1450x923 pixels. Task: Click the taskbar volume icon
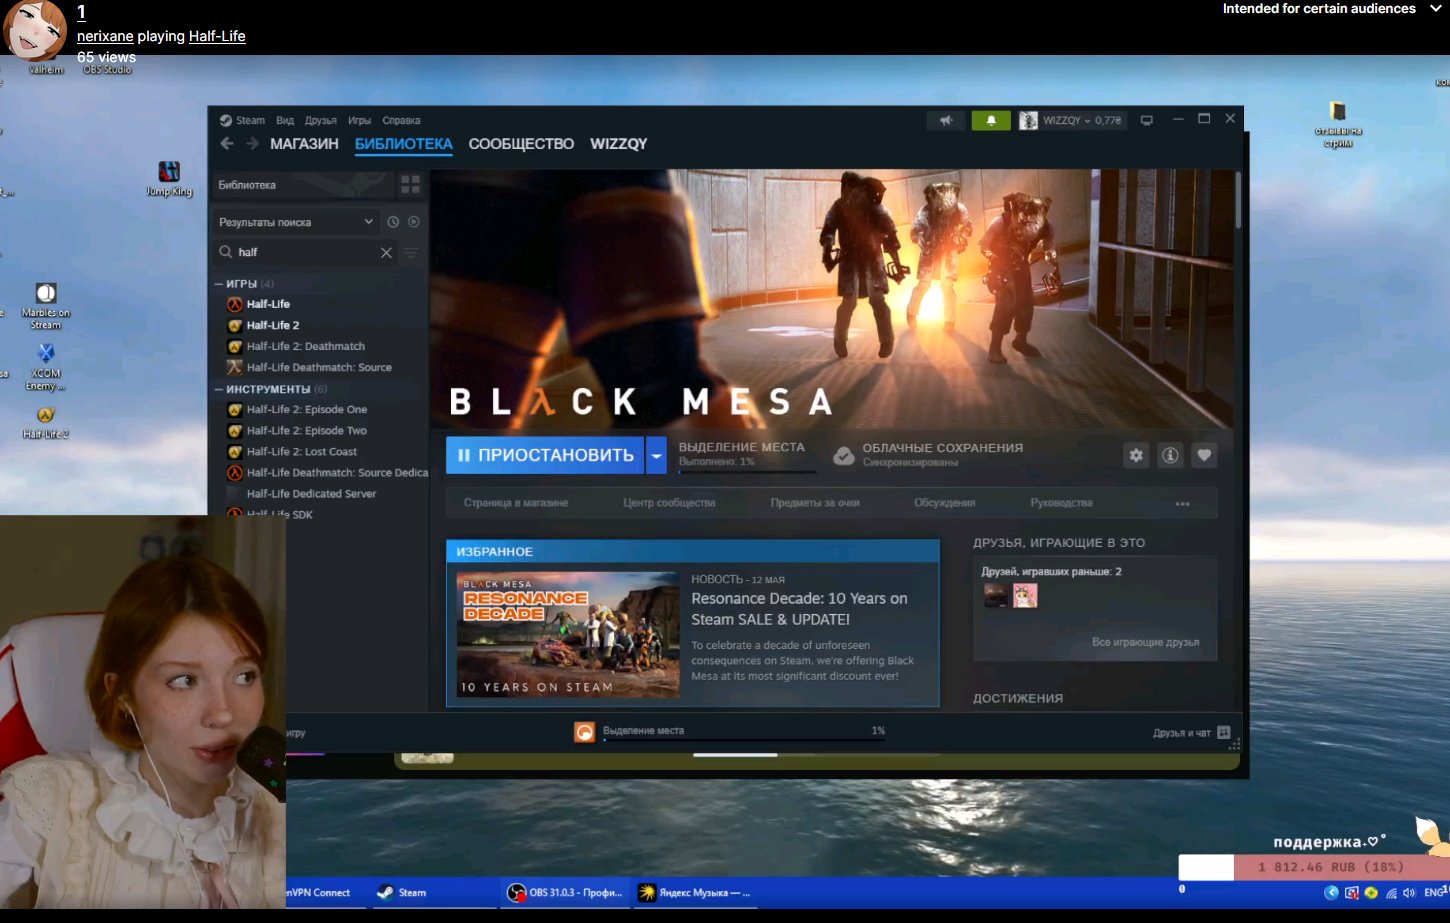[1409, 893]
